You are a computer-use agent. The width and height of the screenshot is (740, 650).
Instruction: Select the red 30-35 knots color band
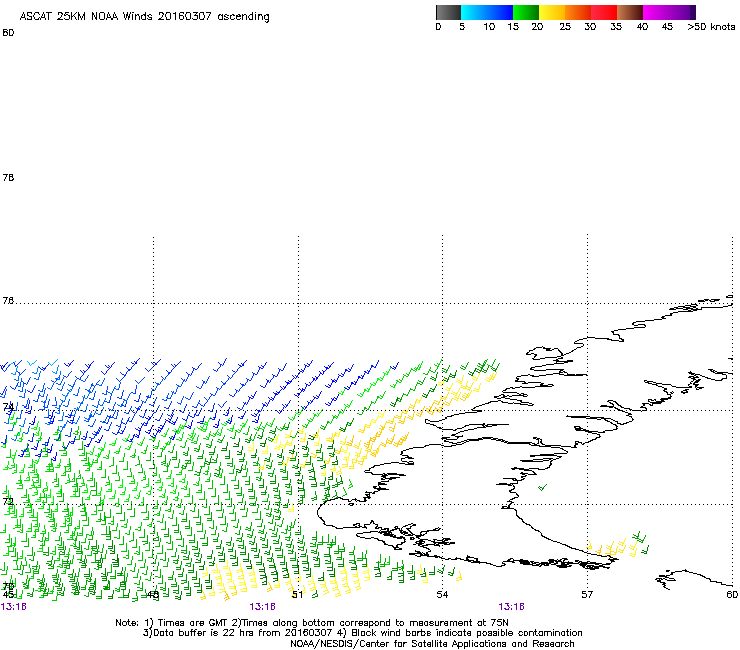[604, 12]
